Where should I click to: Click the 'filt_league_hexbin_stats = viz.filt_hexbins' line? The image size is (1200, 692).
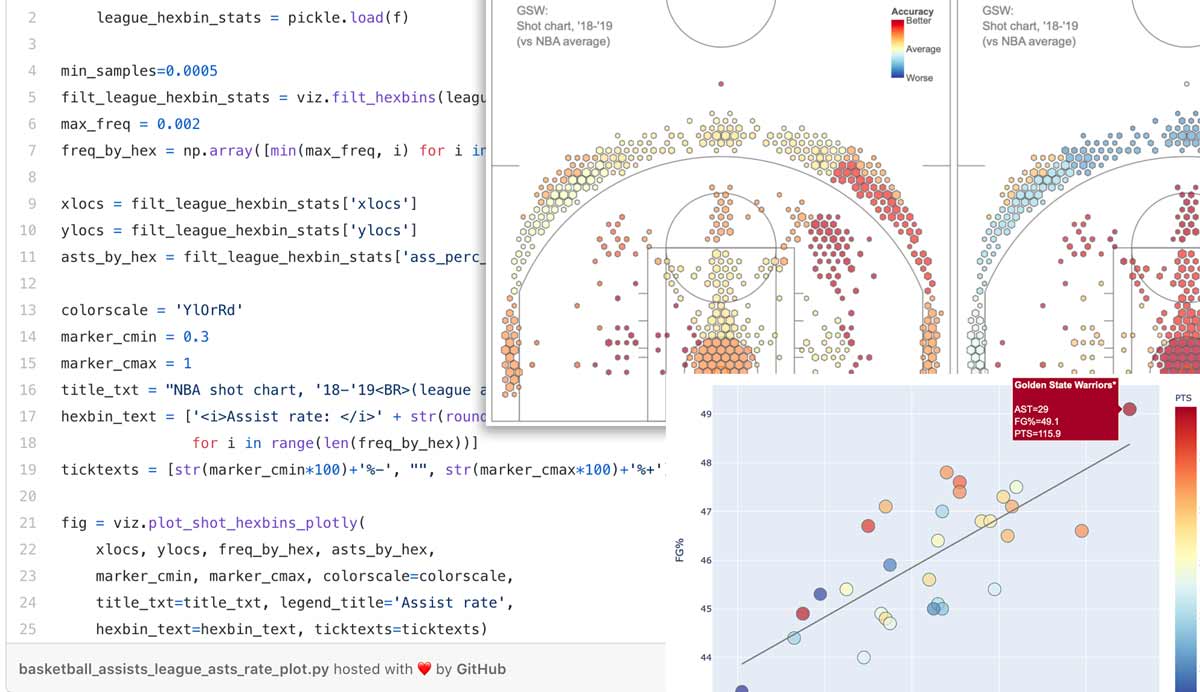coord(273,97)
